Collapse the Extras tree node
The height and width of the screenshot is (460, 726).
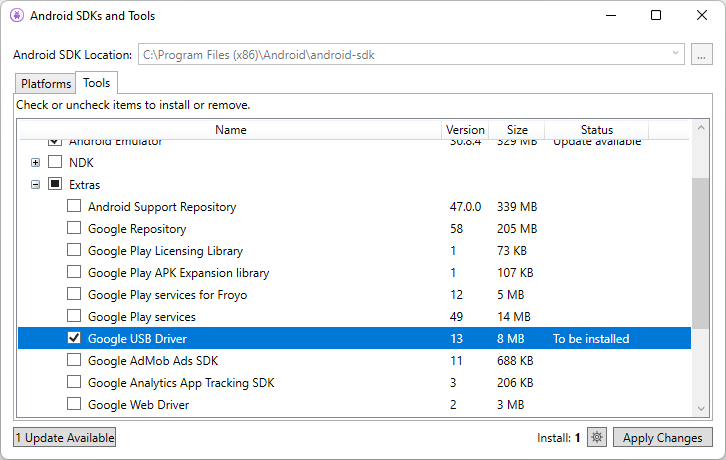tap(36, 185)
